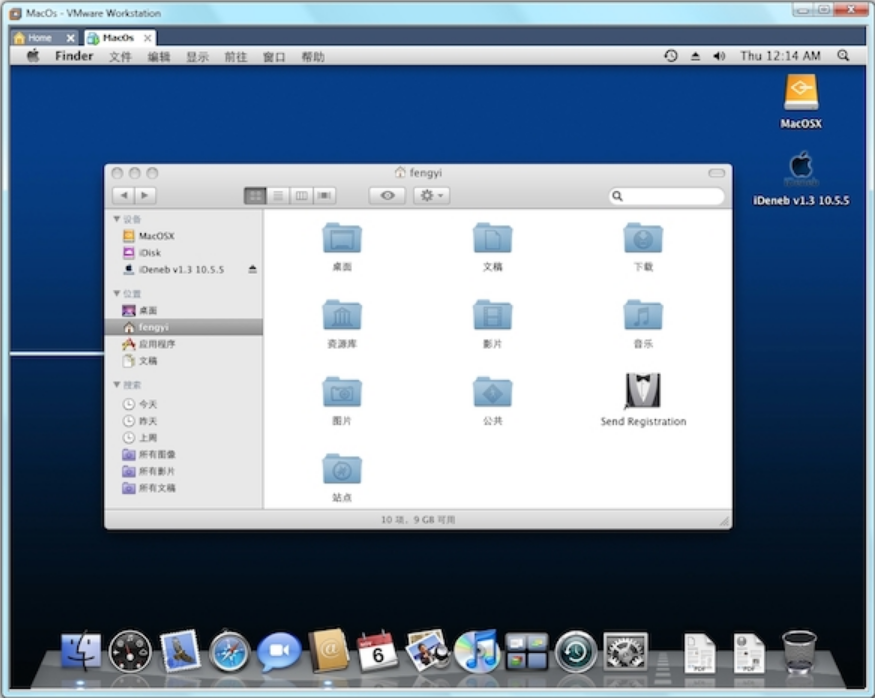Viewport: 875px width, 698px height.
Task: Open the 下载 (Downloads) folder
Action: pyautogui.click(x=642, y=239)
